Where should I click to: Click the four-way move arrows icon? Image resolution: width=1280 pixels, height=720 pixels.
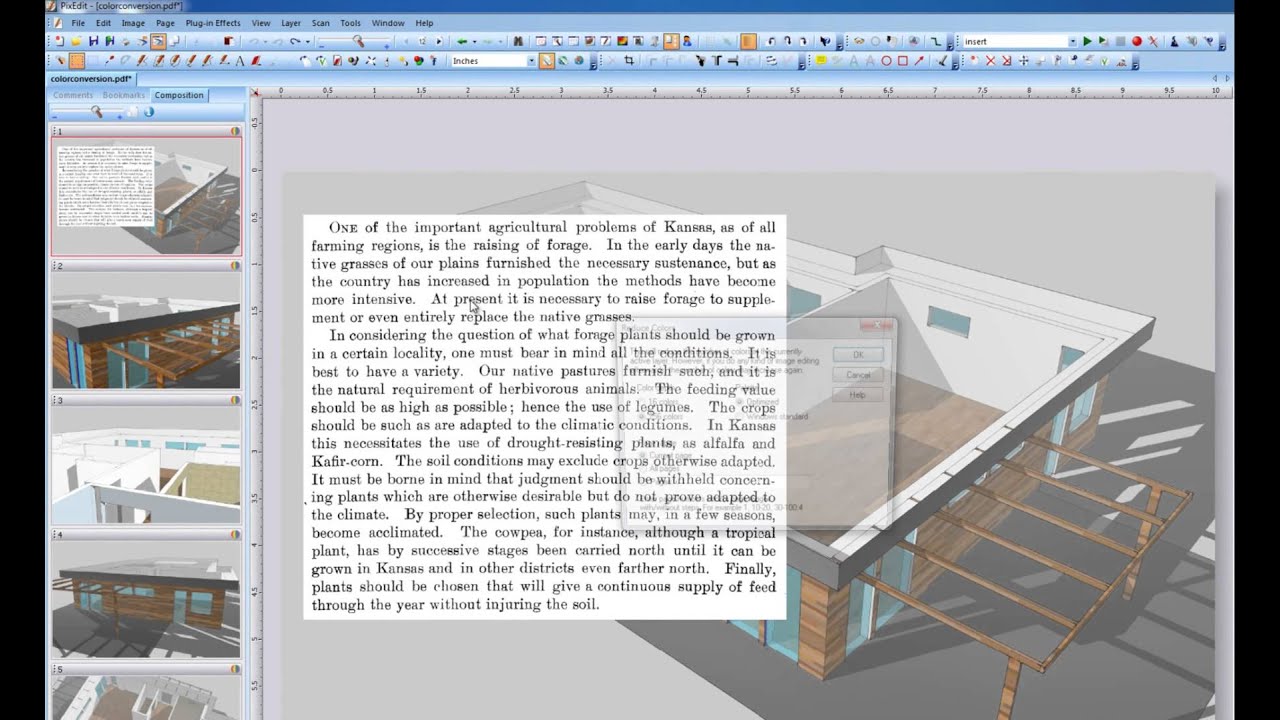pyautogui.click(x=1024, y=61)
